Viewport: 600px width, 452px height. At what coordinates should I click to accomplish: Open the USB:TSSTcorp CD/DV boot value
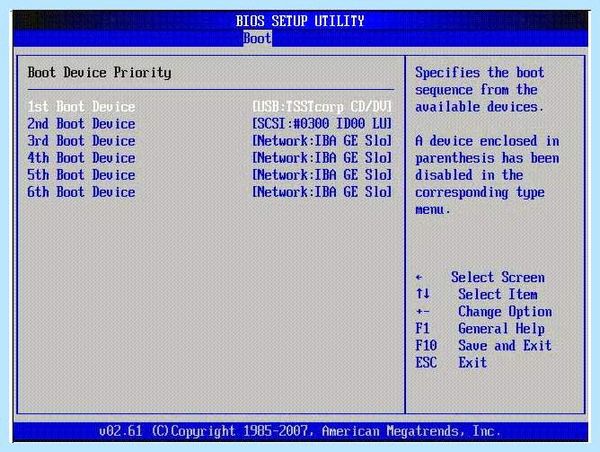pyautogui.click(x=322, y=106)
